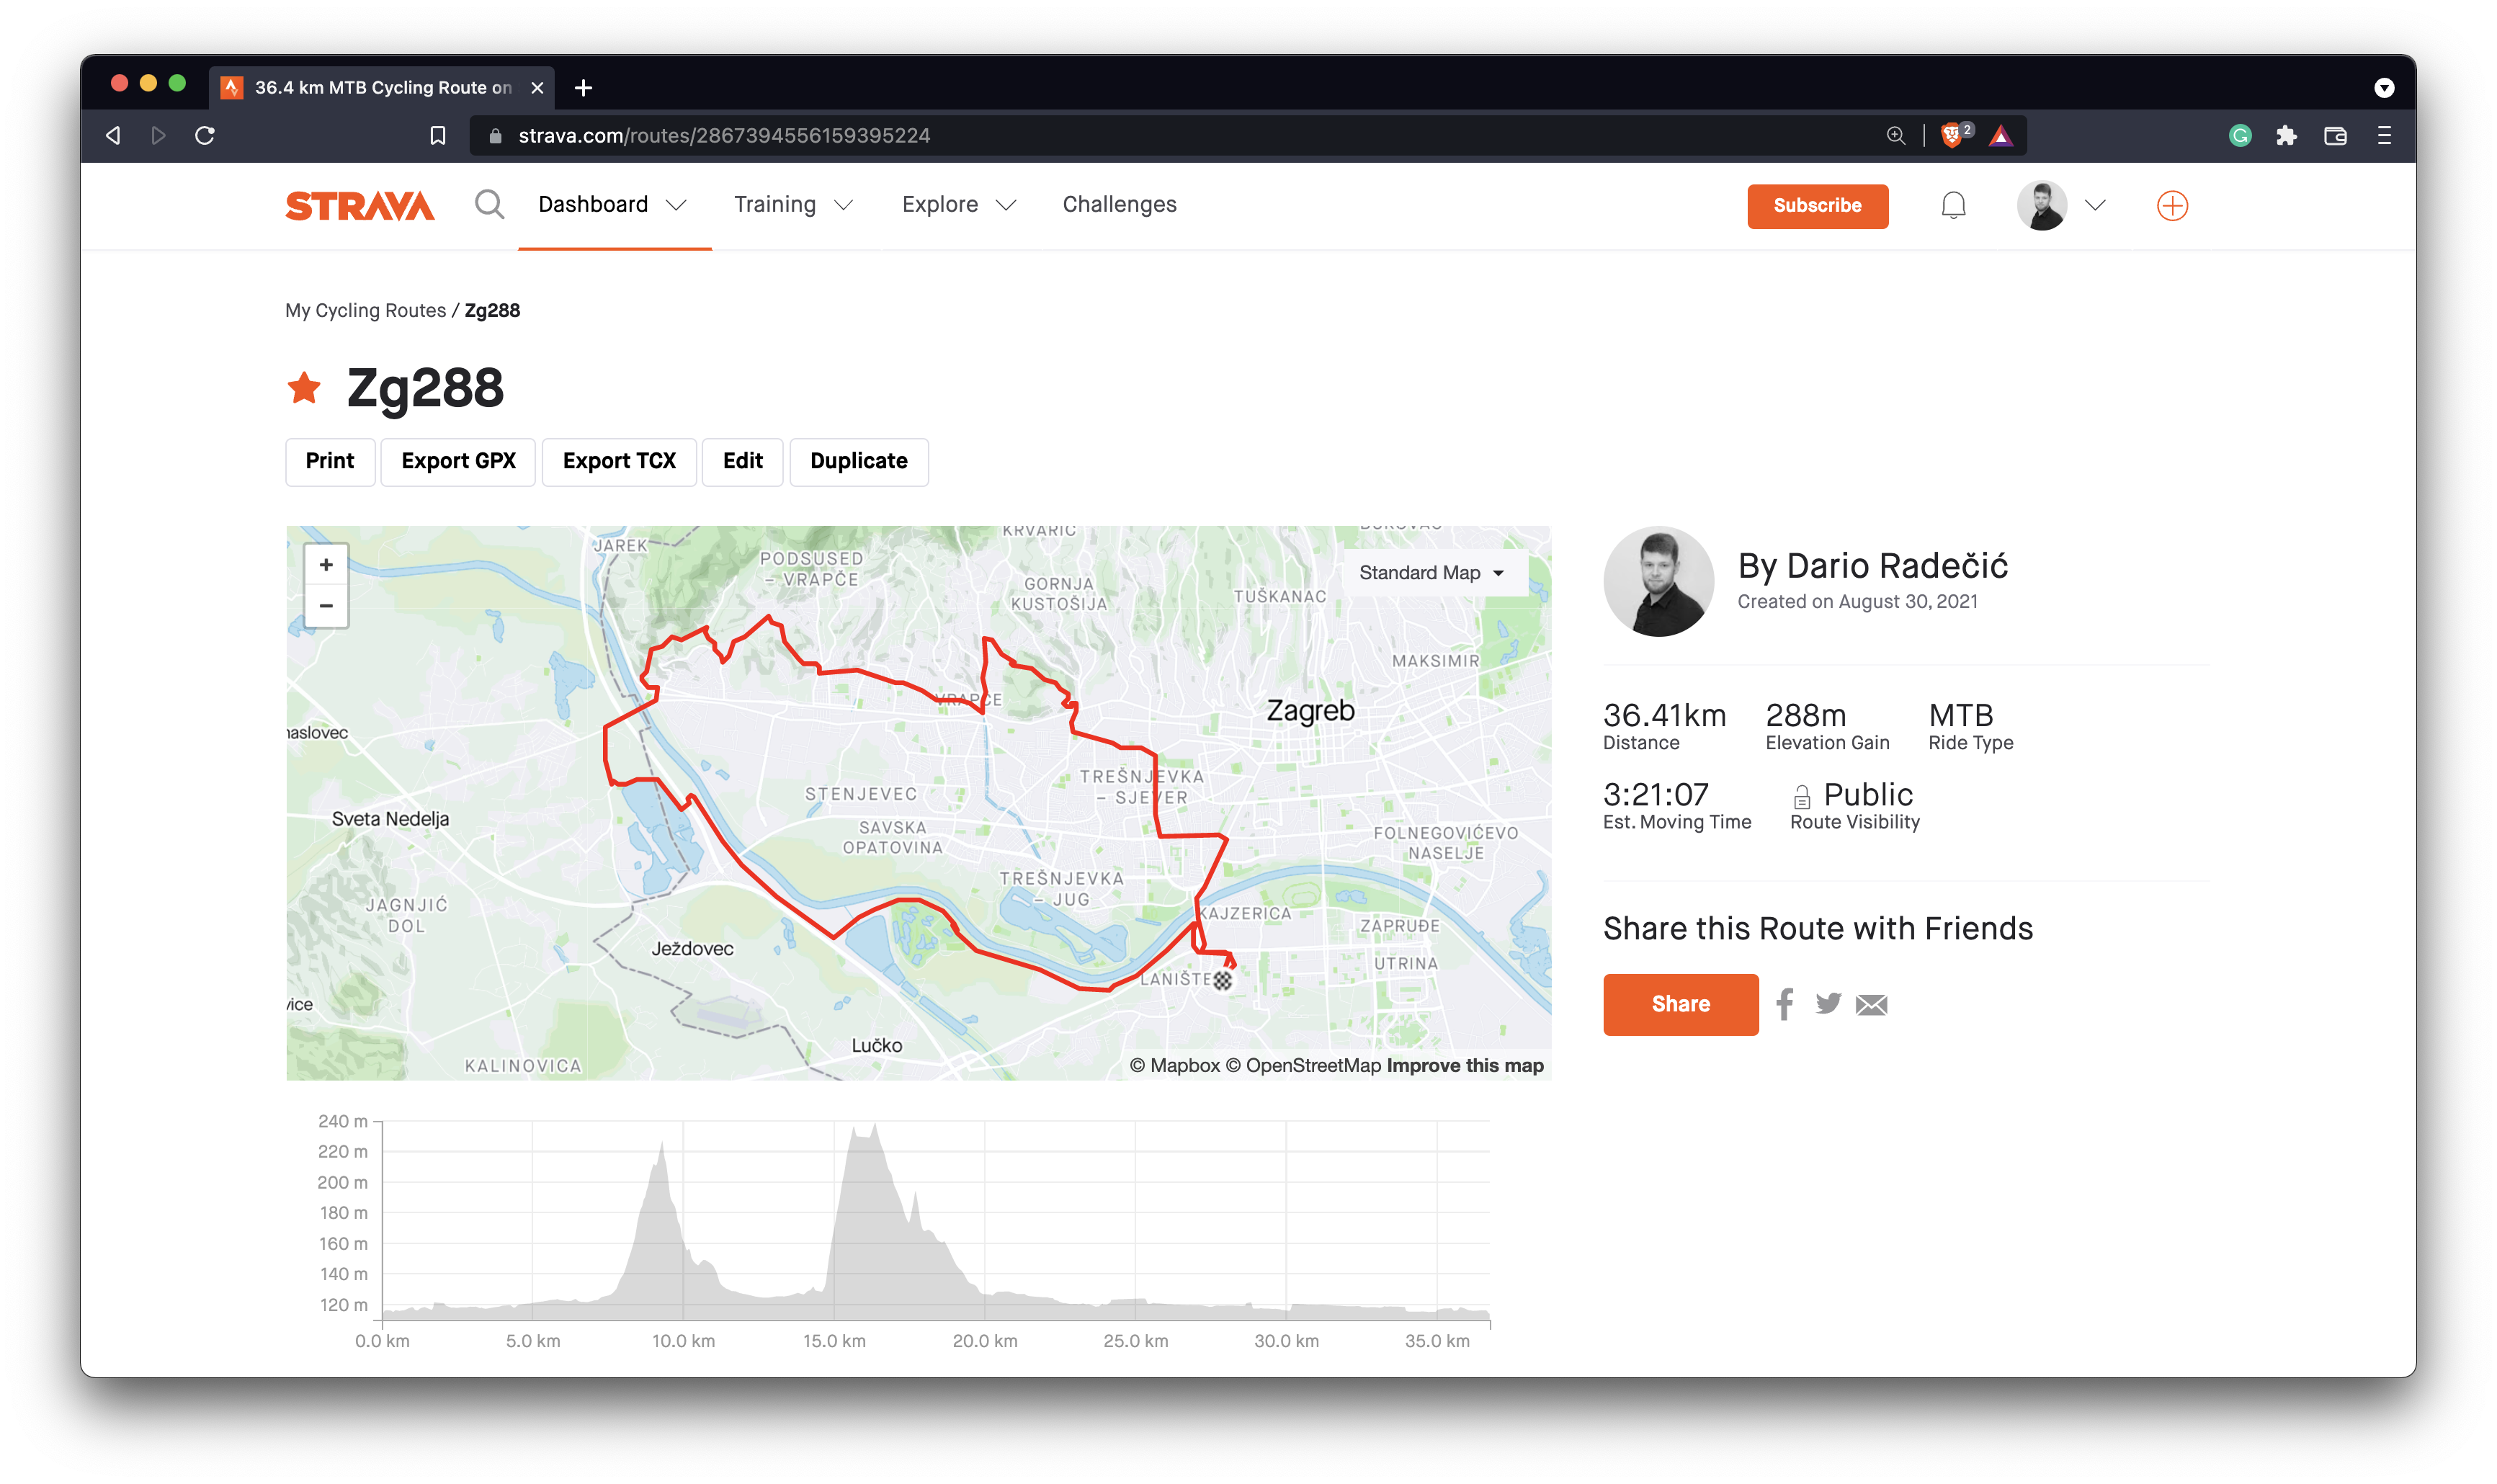The image size is (2497, 1484).
Task: Share the route on Facebook
Action: click(x=1785, y=1004)
